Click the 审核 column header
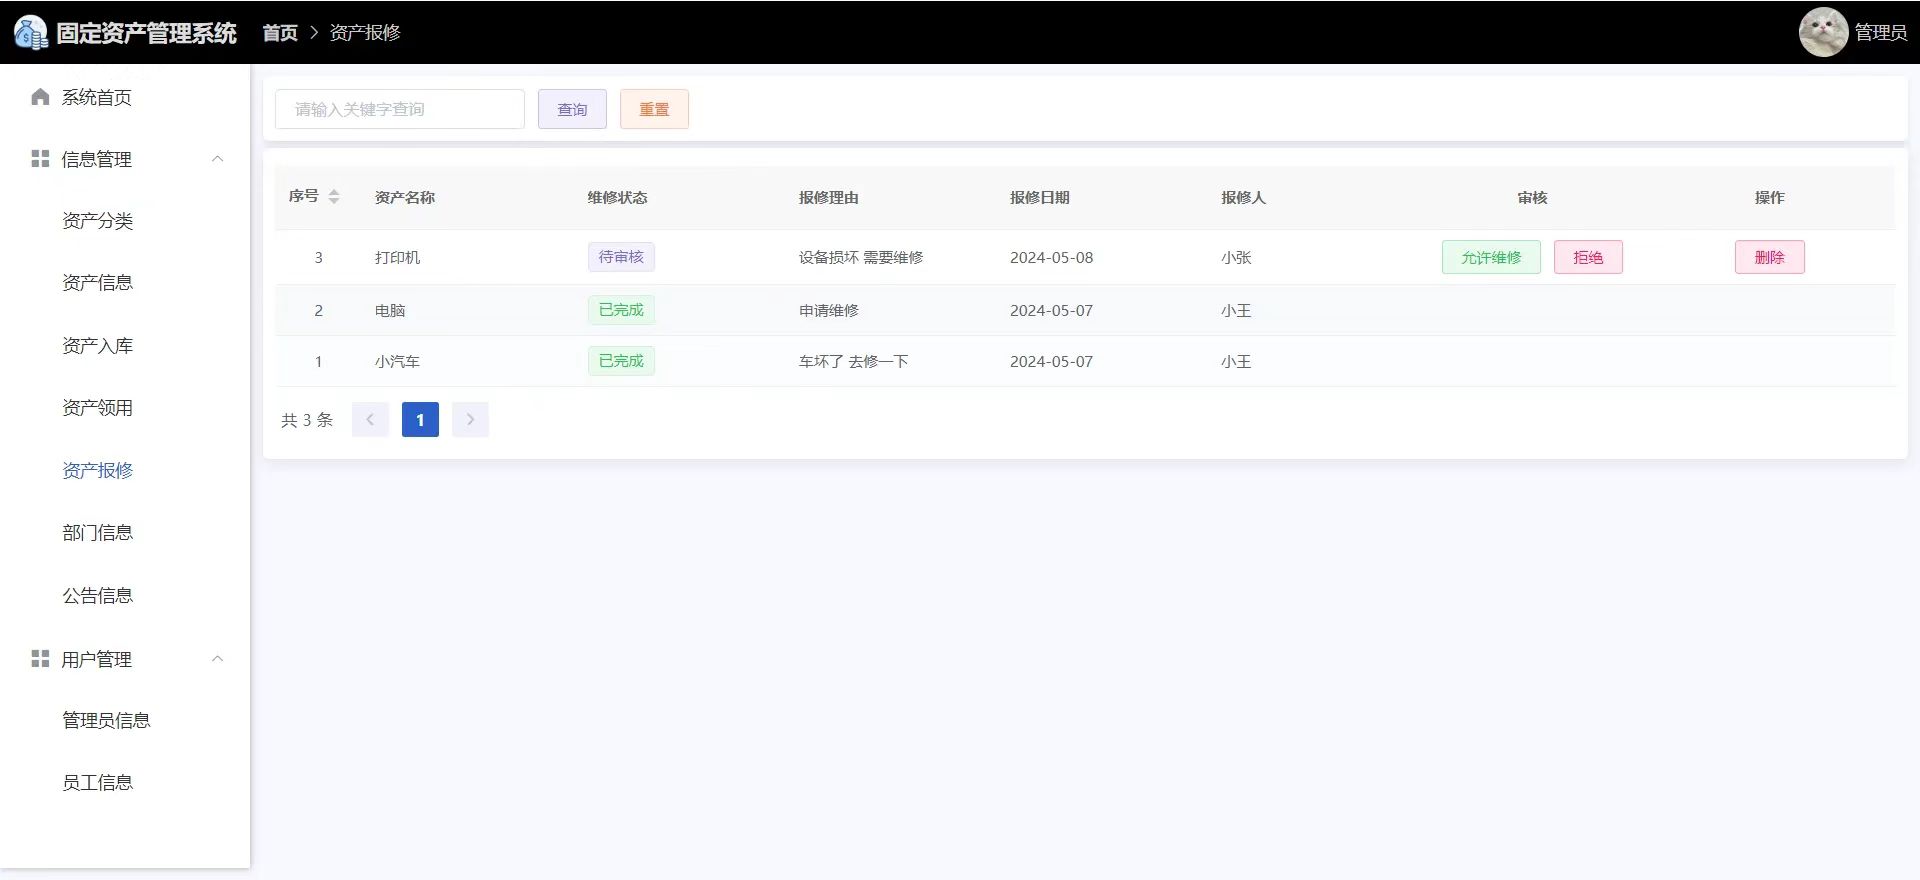 coord(1532,197)
